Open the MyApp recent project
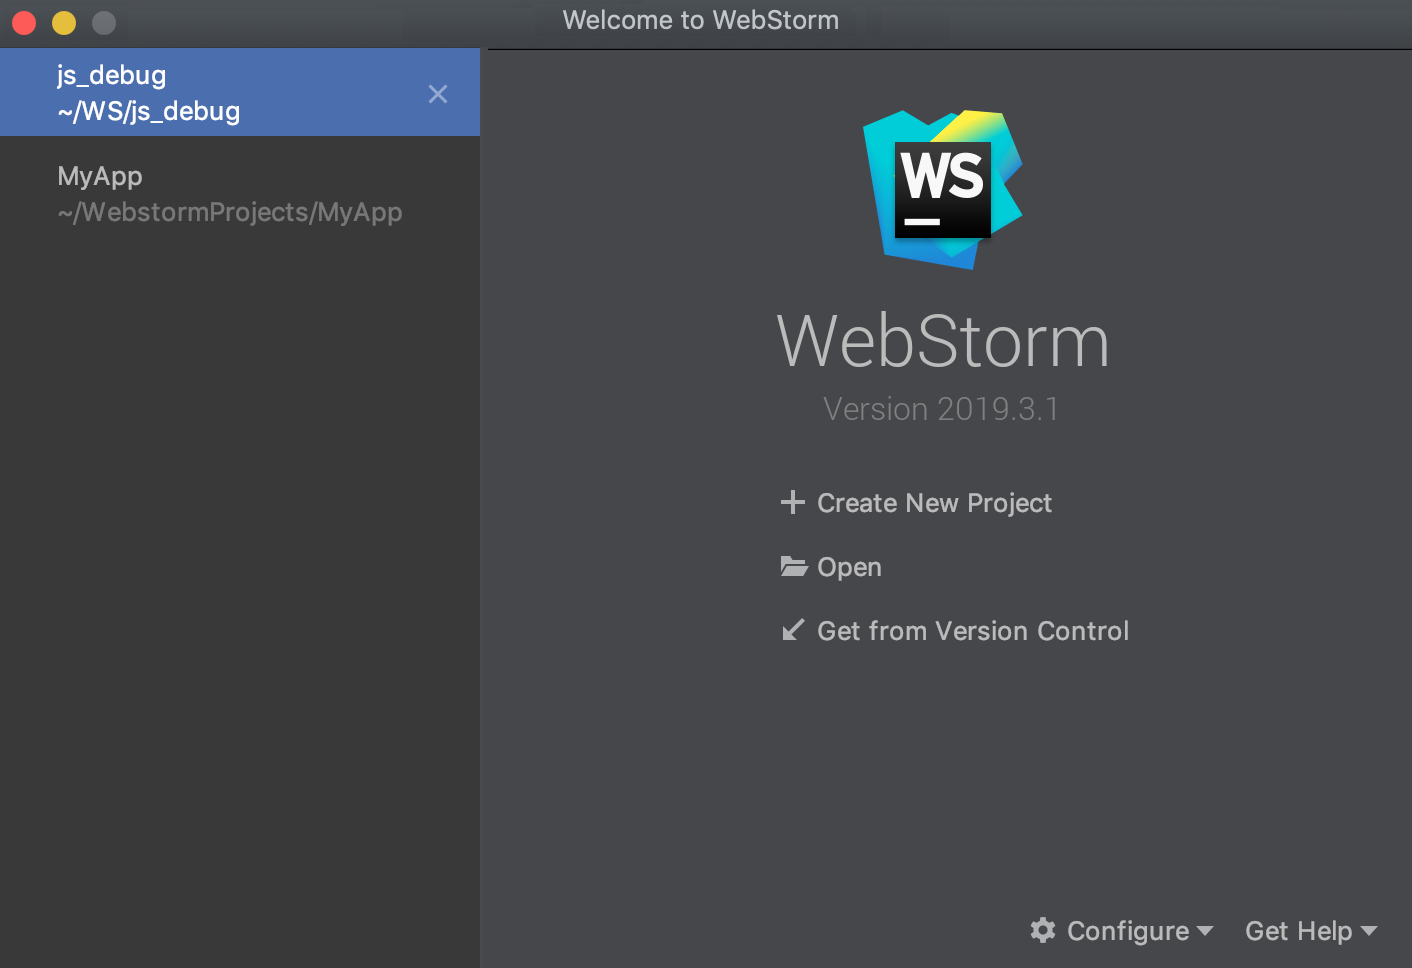 tap(240, 194)
